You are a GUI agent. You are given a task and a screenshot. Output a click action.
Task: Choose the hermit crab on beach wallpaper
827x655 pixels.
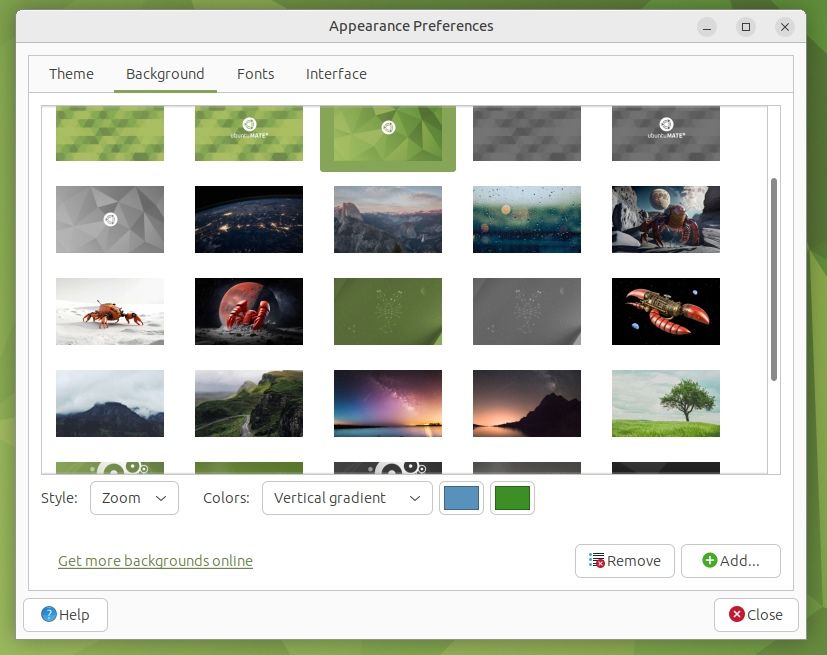(x=110, y=311)
